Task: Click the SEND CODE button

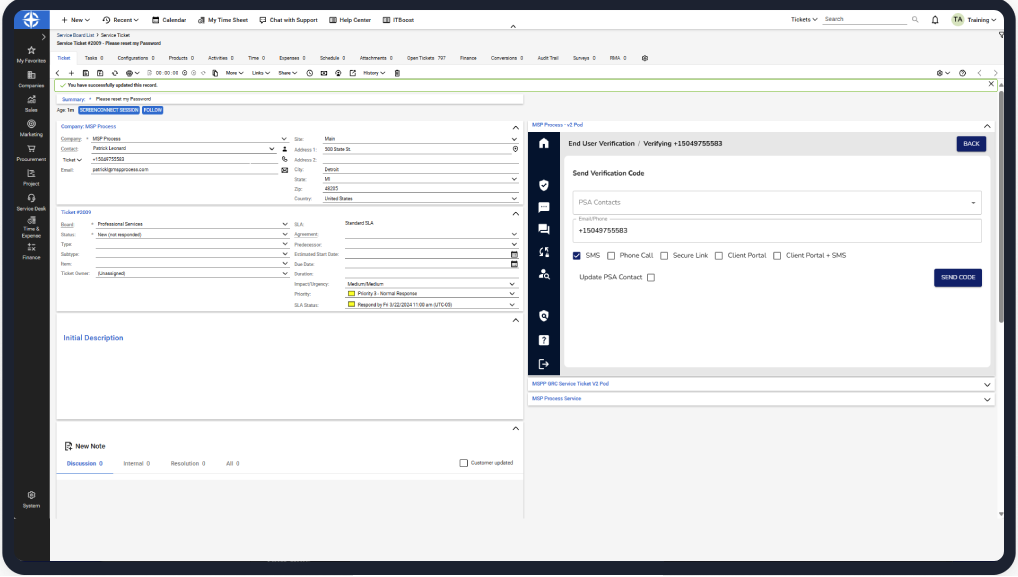Action: tap(957, 277)
